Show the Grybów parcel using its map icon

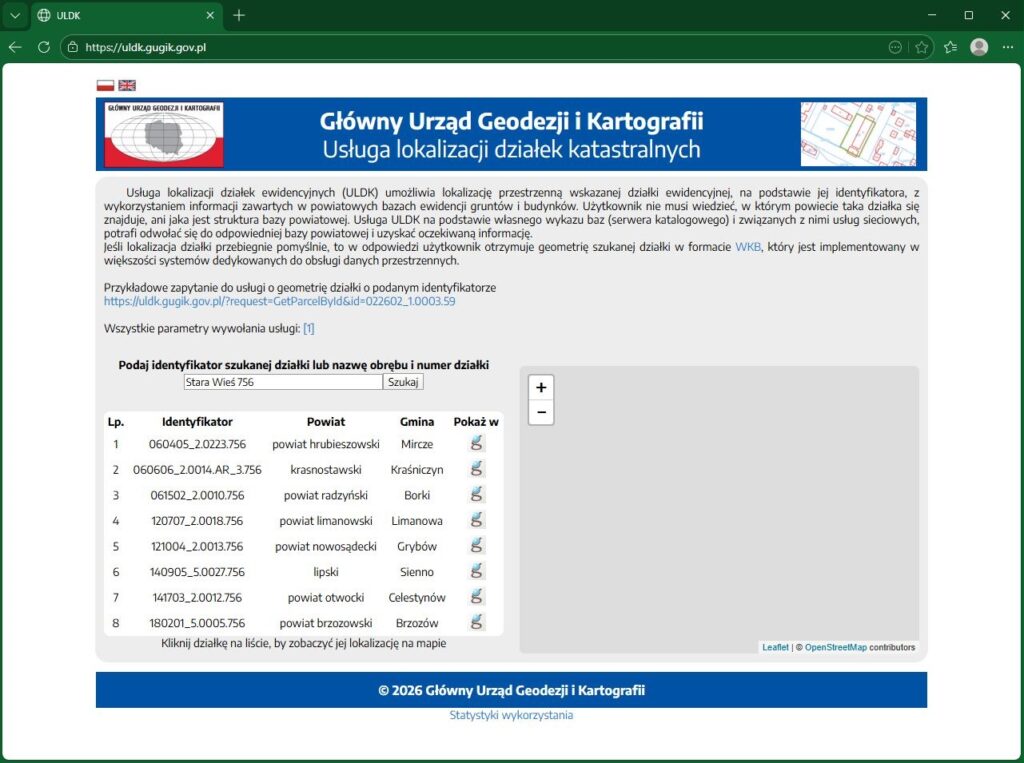pyautogui.click(x=477, y=544)
